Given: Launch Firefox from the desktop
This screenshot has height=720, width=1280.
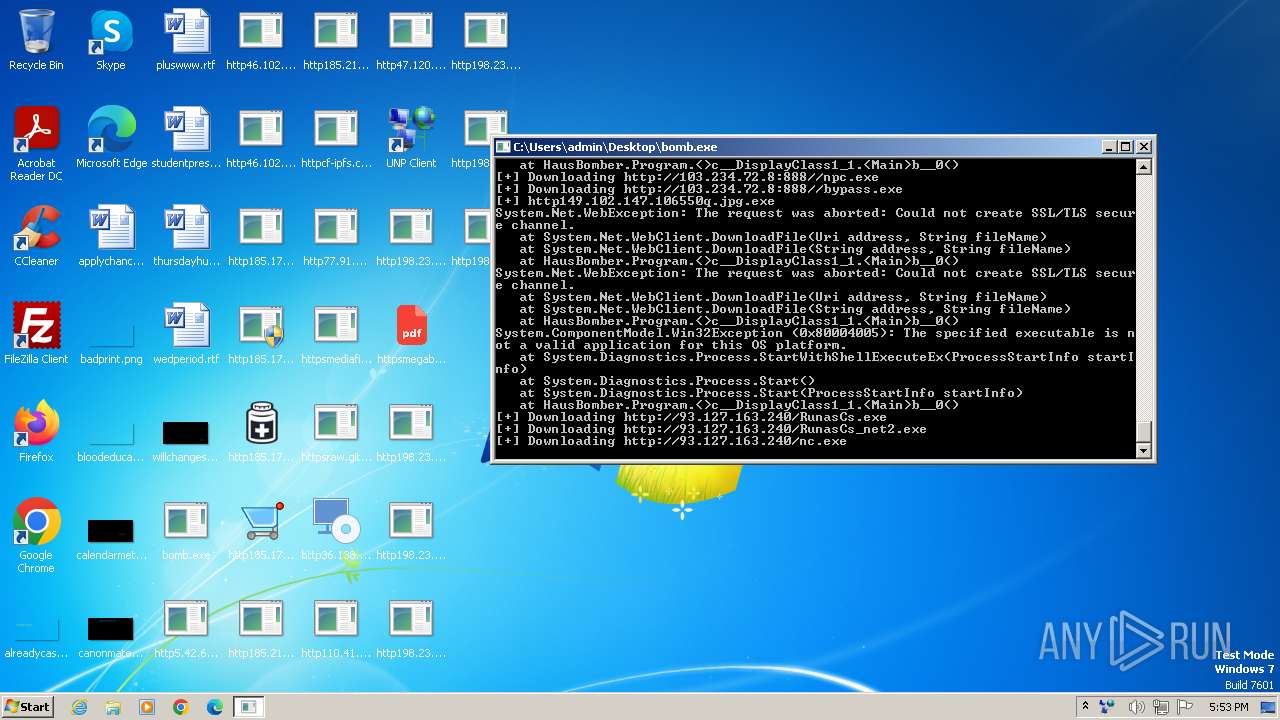Looking at the screenshot, I should 36,433.
